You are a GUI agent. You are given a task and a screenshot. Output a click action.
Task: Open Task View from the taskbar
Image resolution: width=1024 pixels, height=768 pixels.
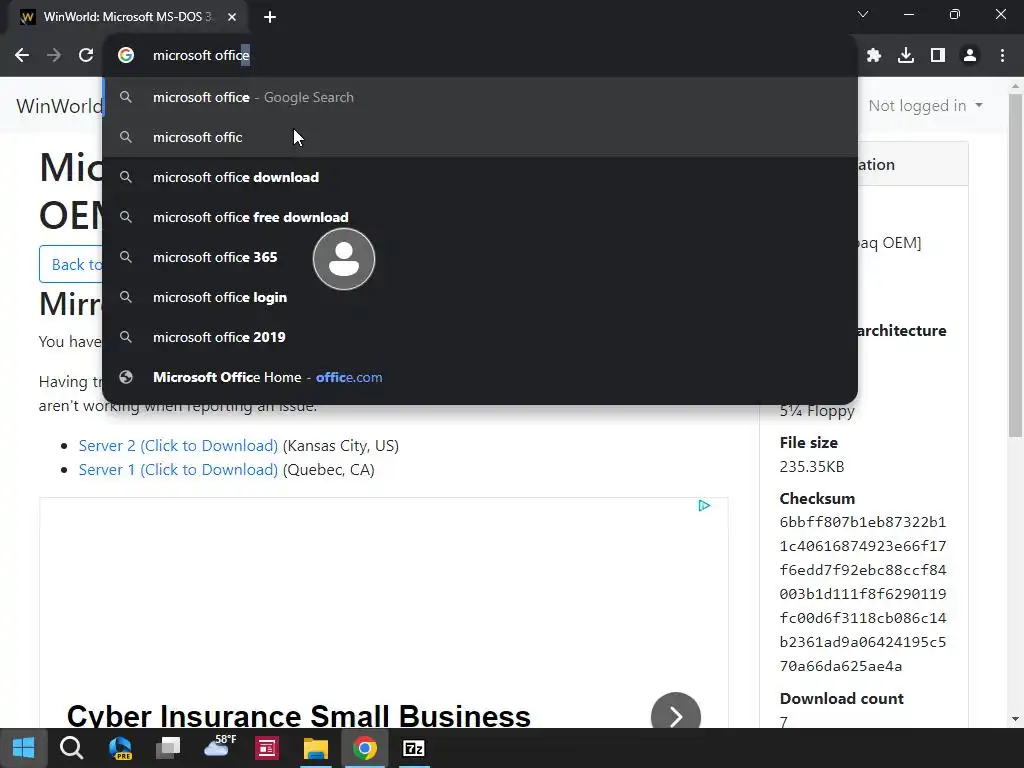pos(168,748)
